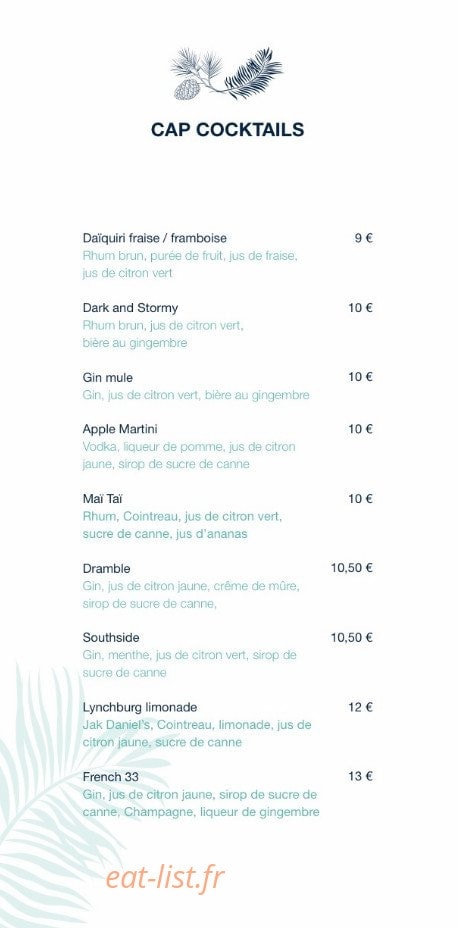Click the Dramble cocktail title

(107, 568)
